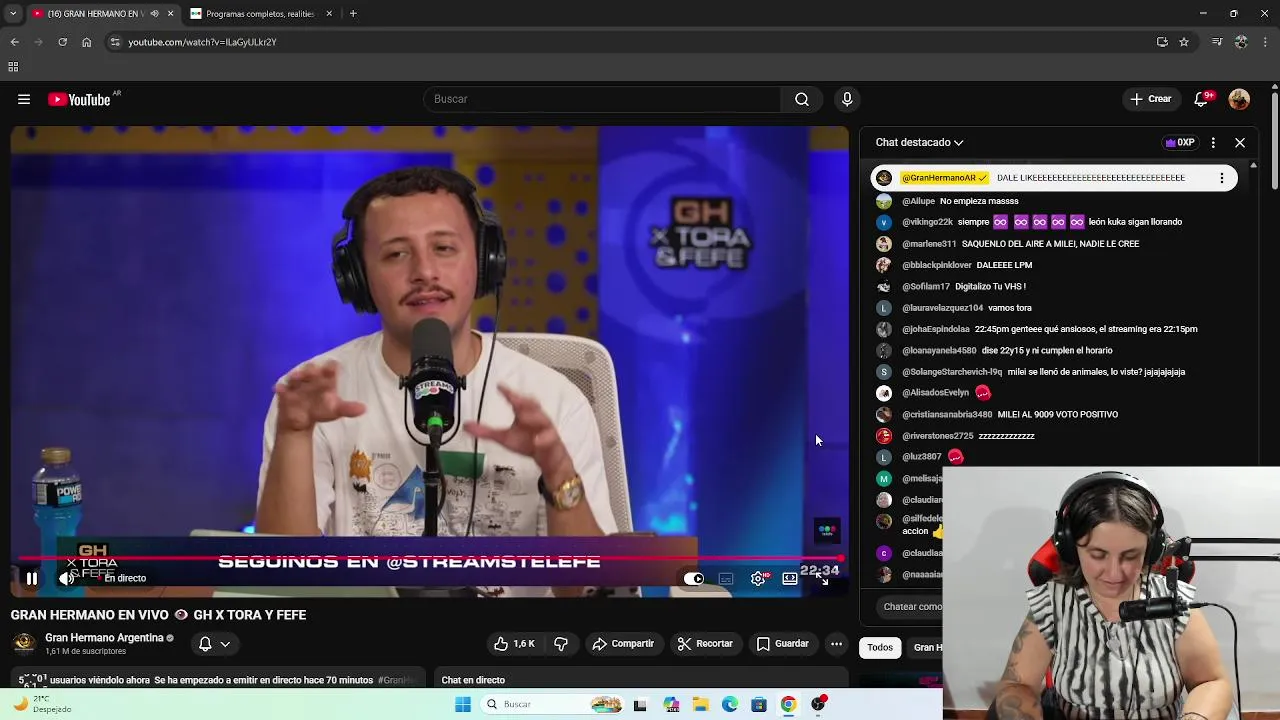Open pinned message options menu
The height and width of the screenshot is (720, 1280).
[x=1221, y=178]
